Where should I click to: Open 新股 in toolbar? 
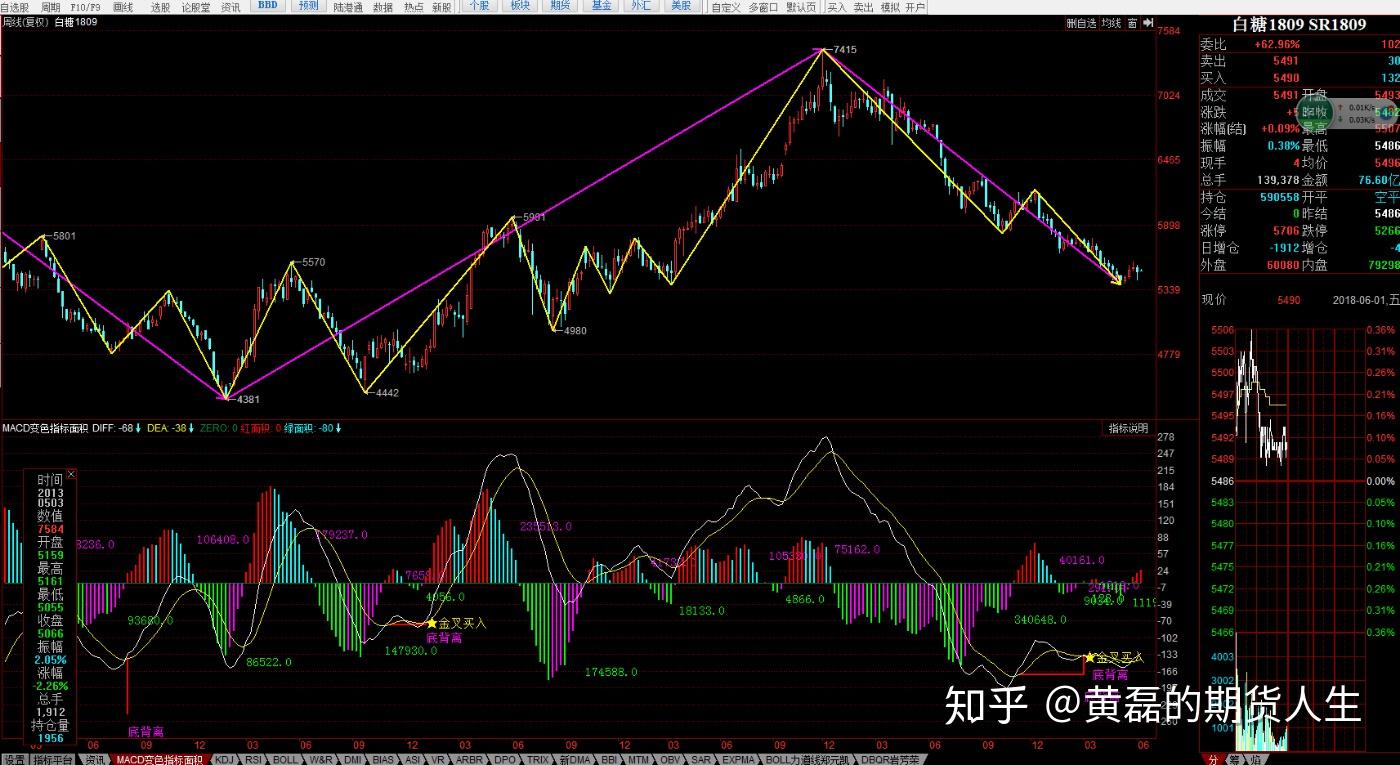click(442, 6)
